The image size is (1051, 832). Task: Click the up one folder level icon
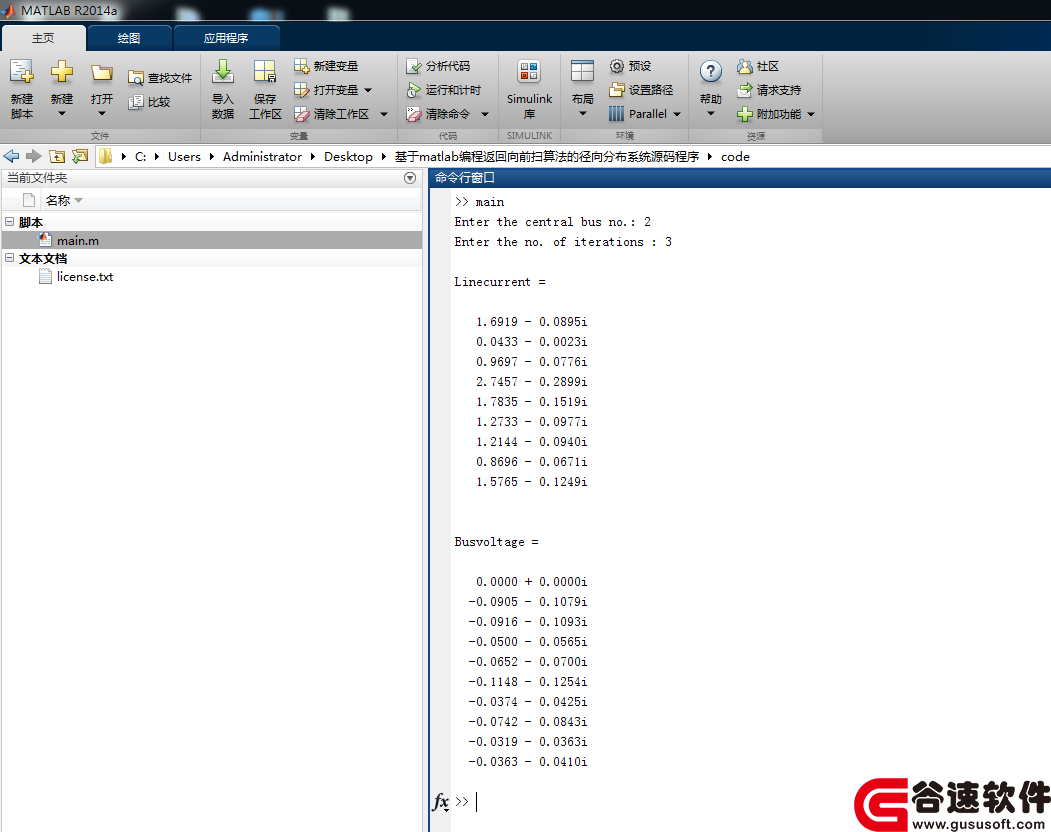point(58,156)
